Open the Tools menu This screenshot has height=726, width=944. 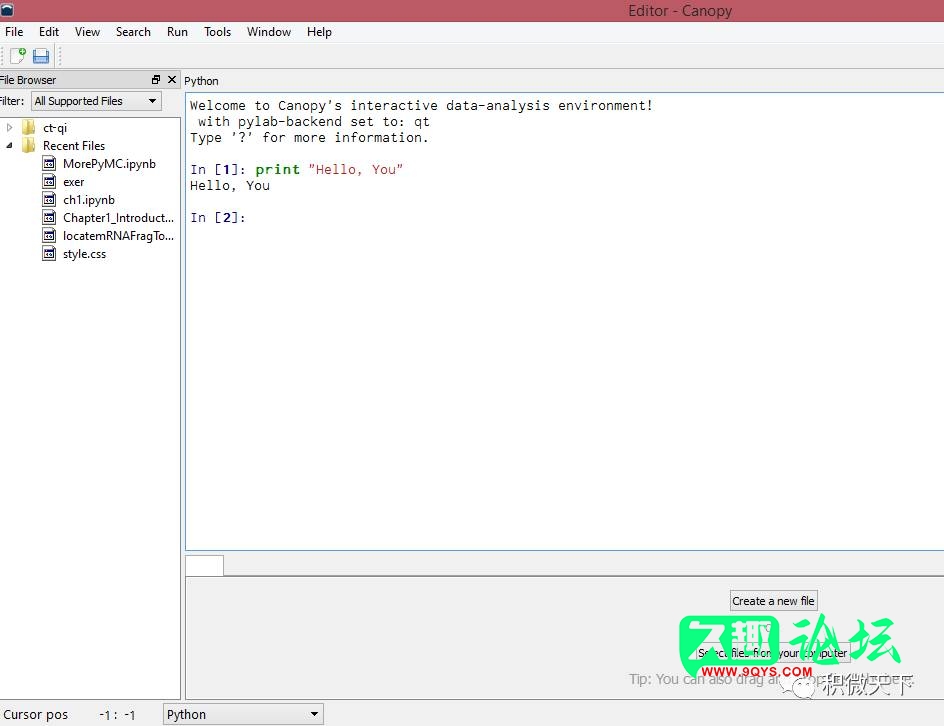(217, 32)
